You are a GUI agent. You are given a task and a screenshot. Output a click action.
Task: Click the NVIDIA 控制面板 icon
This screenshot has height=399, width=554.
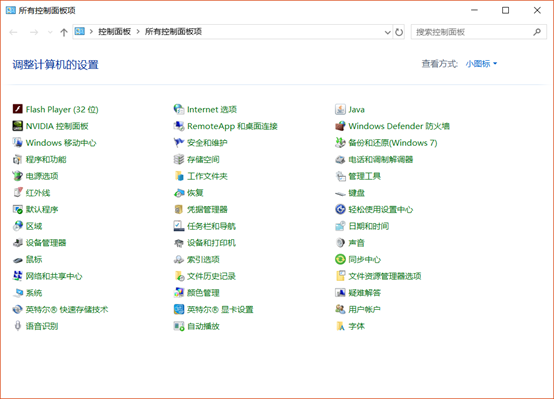pyautogui.click(x=18, y=126)
